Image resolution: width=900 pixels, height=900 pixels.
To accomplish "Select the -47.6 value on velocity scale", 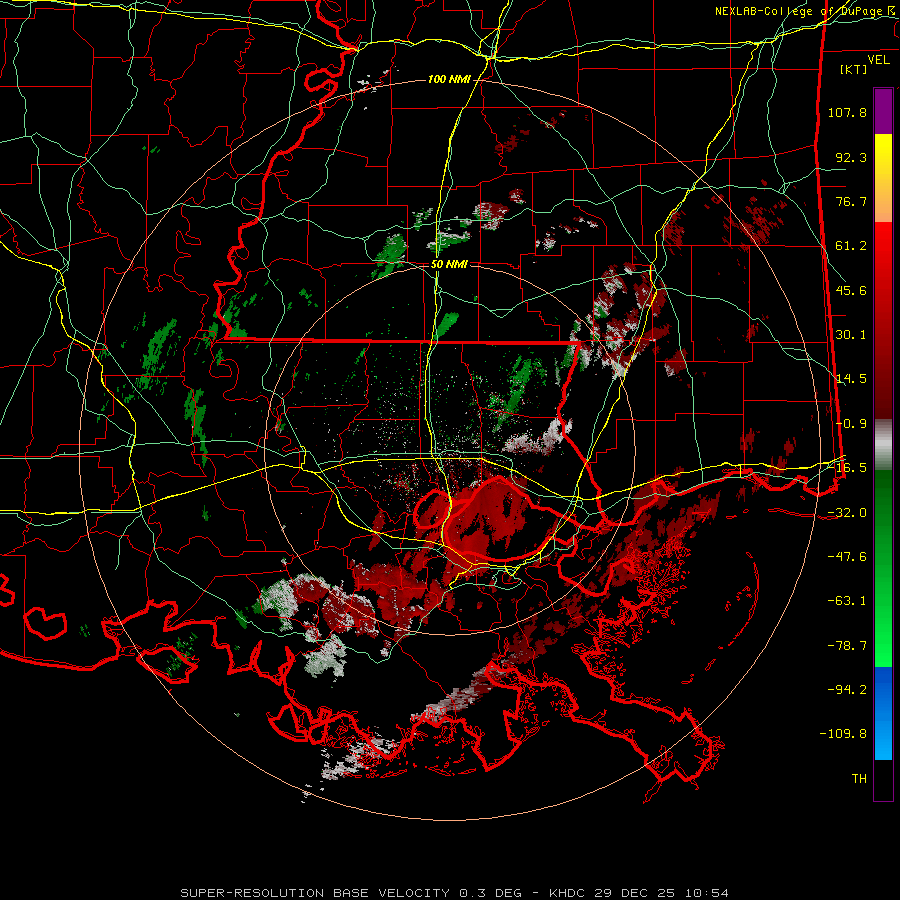I will point(847,557).
